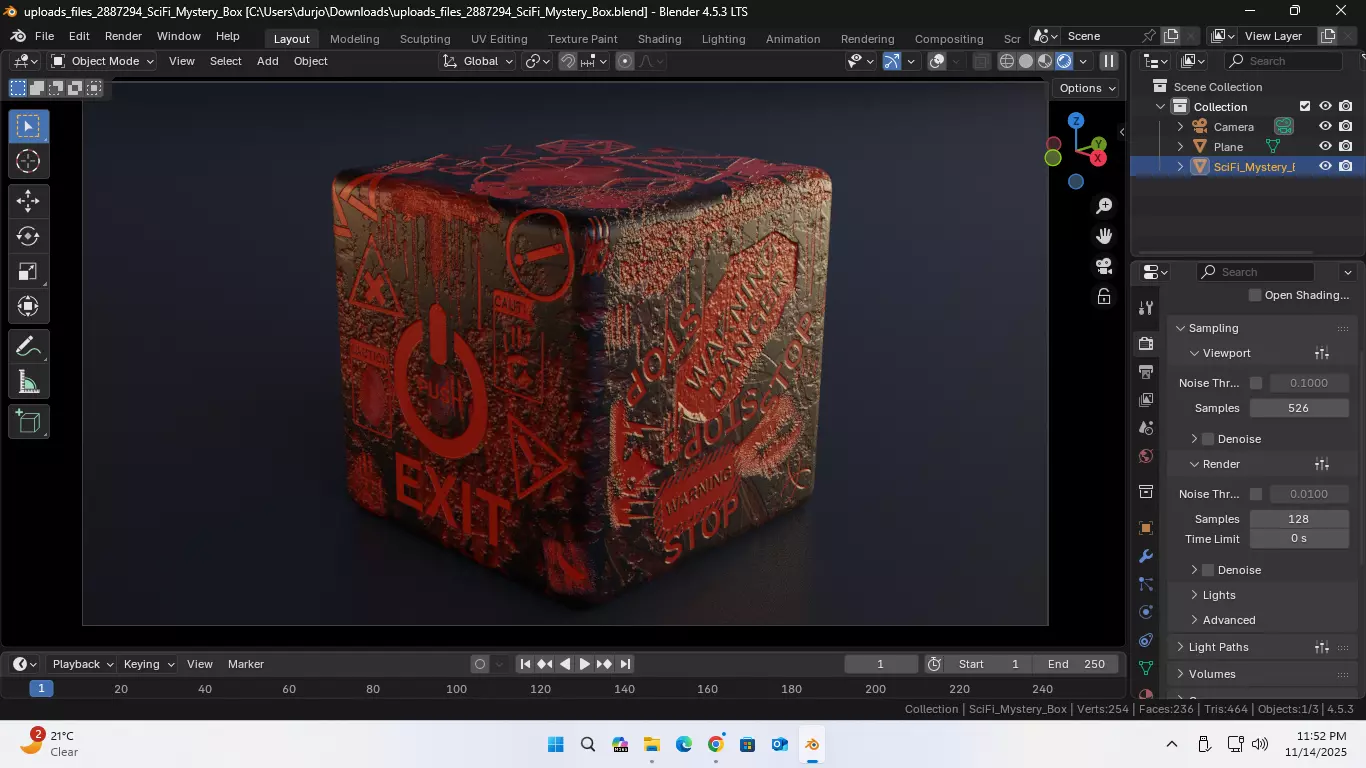The height and width of the screenshot is (768, 1366).
Task: Play the animation forward
Action: (584, 664)
